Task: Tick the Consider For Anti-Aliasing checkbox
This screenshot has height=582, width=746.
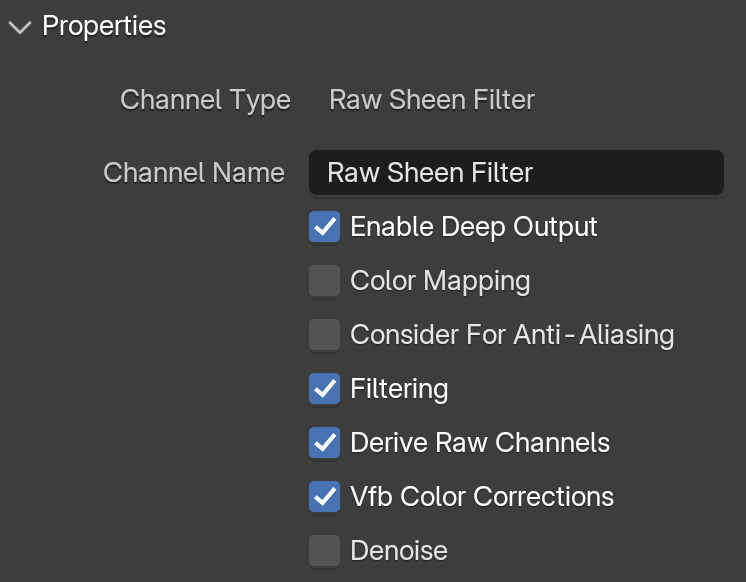Action: (324, 335)
